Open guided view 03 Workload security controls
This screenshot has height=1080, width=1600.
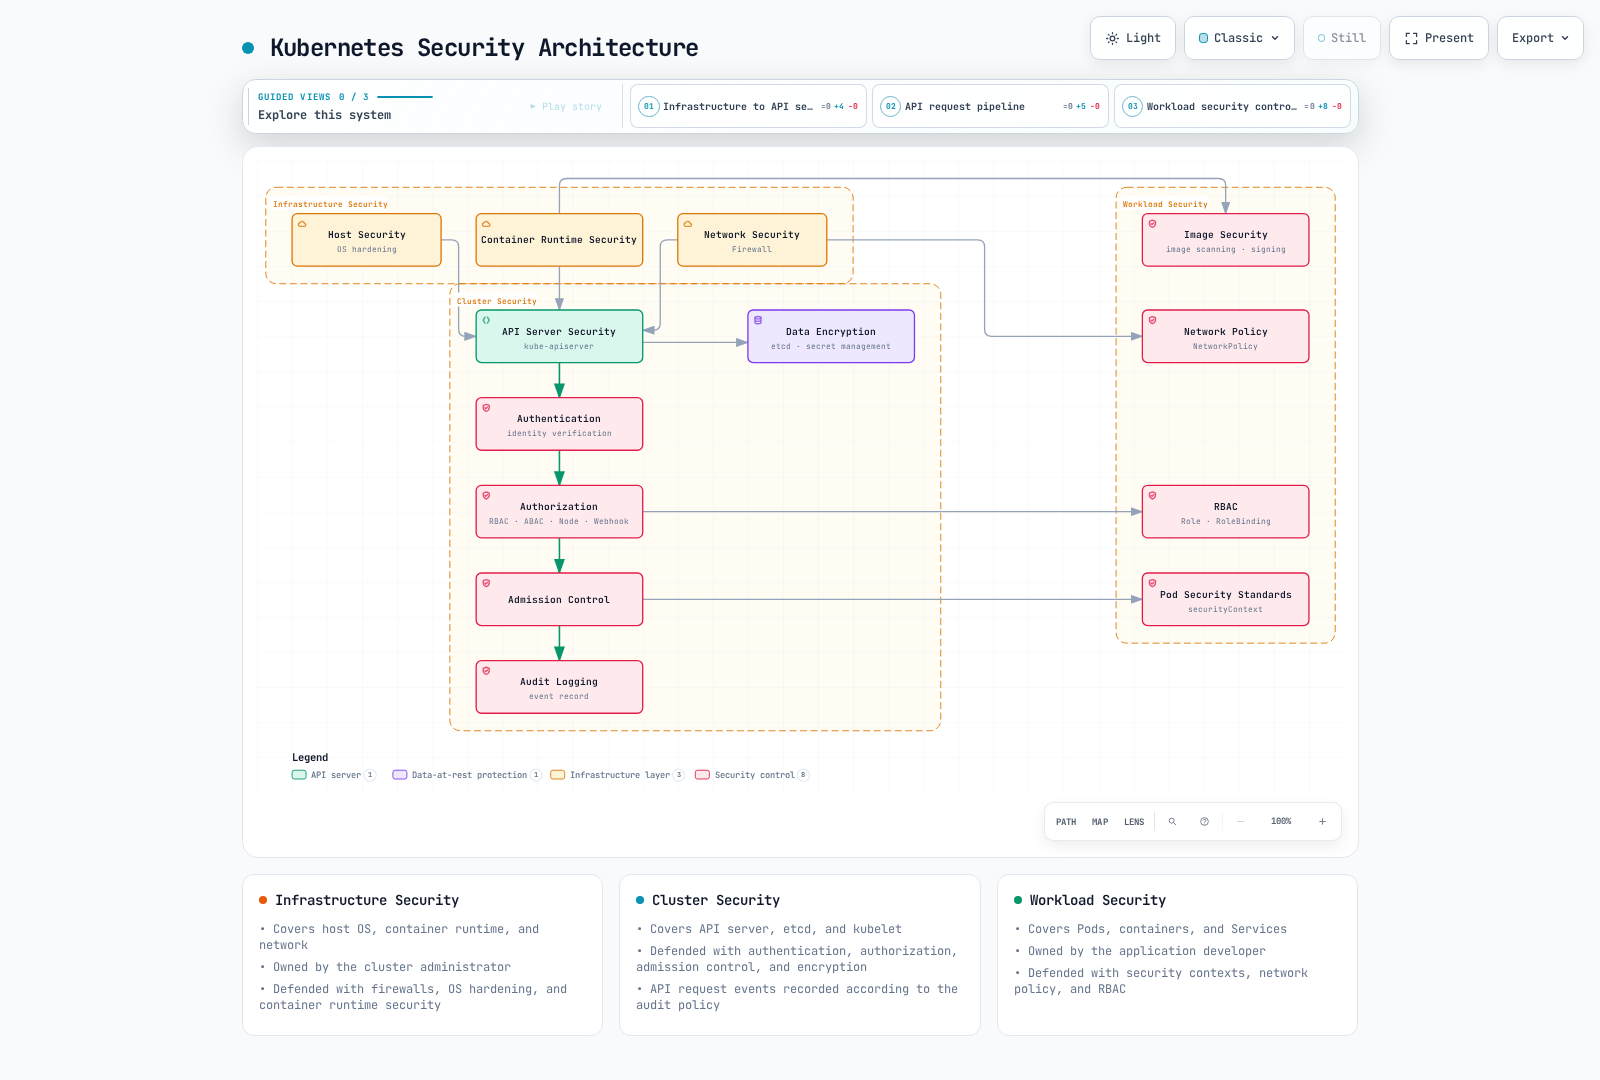1232,106
